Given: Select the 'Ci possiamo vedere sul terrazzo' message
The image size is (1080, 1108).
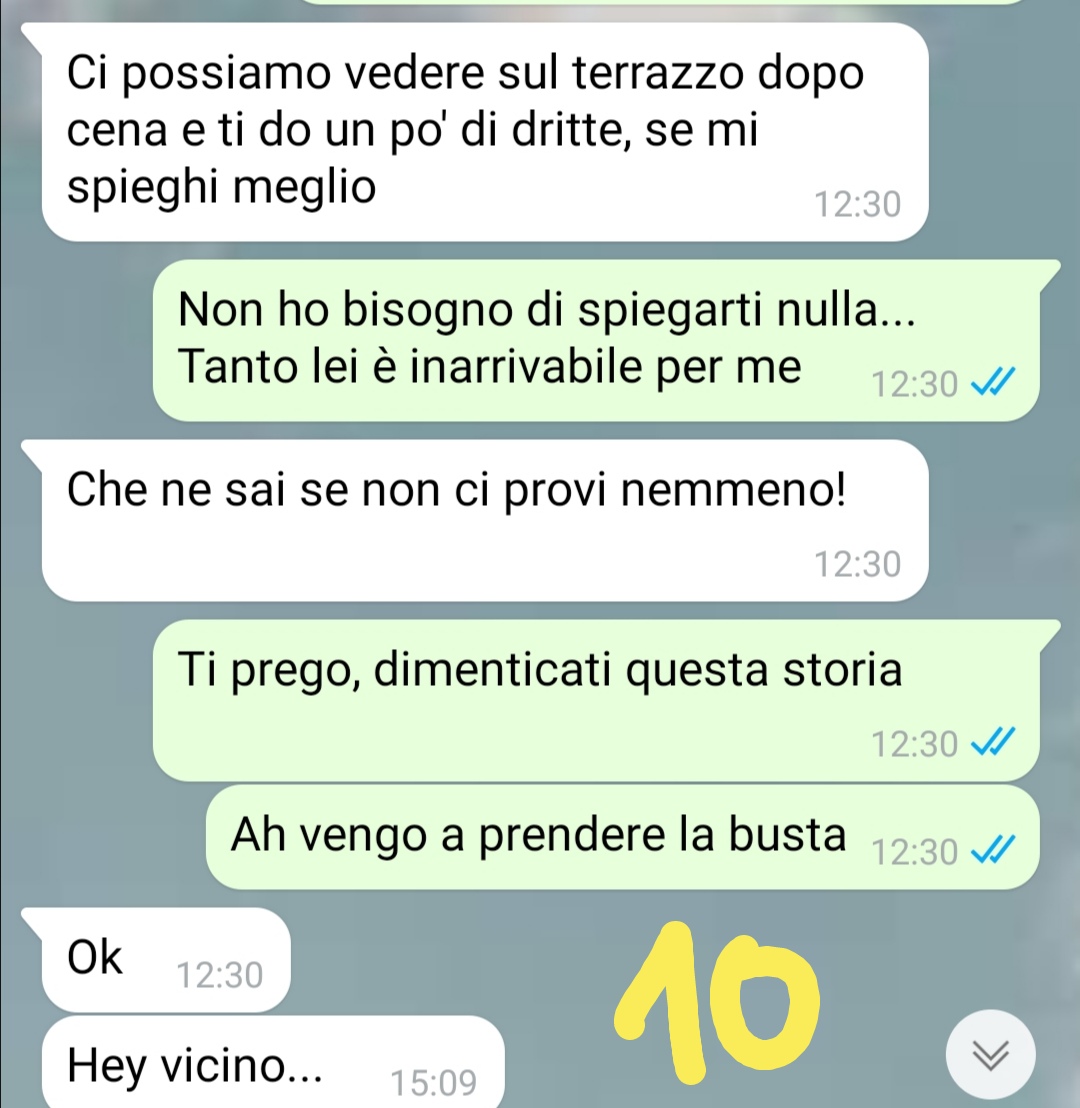Looking at the screenshot, I should pyautogui.click(x=485, y=132).
